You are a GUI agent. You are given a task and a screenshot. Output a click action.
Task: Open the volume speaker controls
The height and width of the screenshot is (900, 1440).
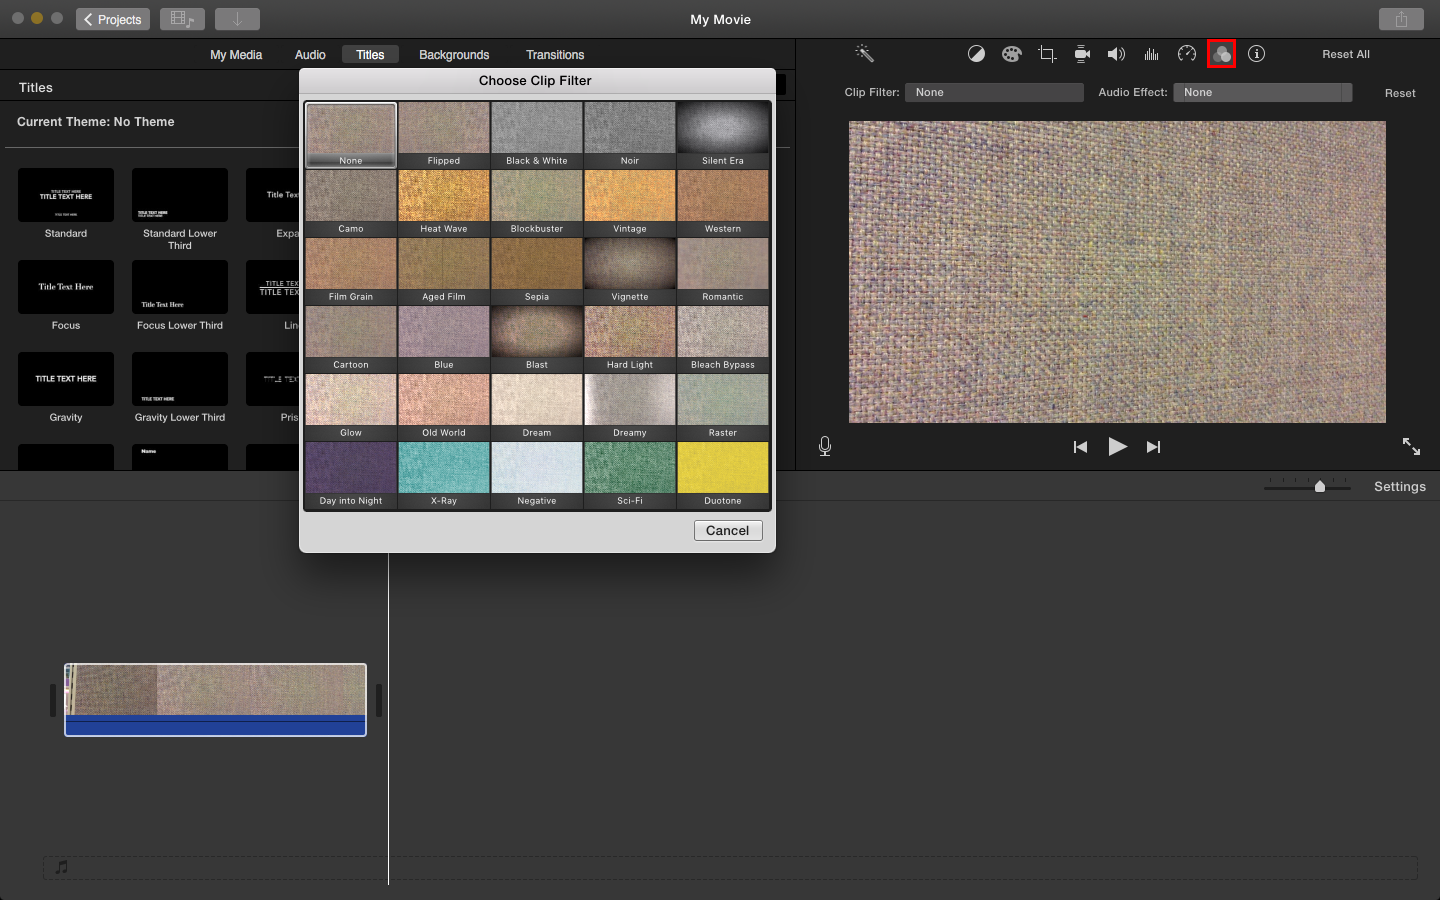click(1116, 54)
